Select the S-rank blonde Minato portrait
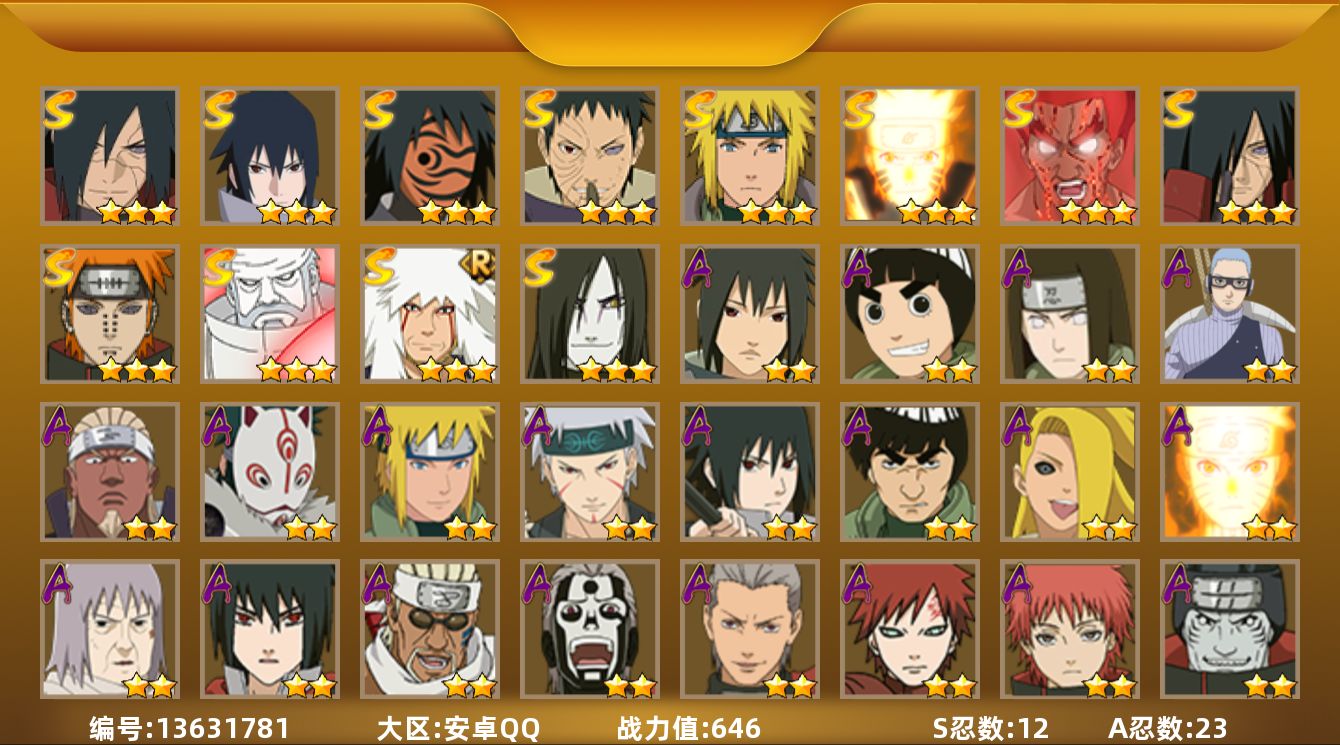Image resolution: width=1340 pixels, height=745 pixels. click(749, 156)
